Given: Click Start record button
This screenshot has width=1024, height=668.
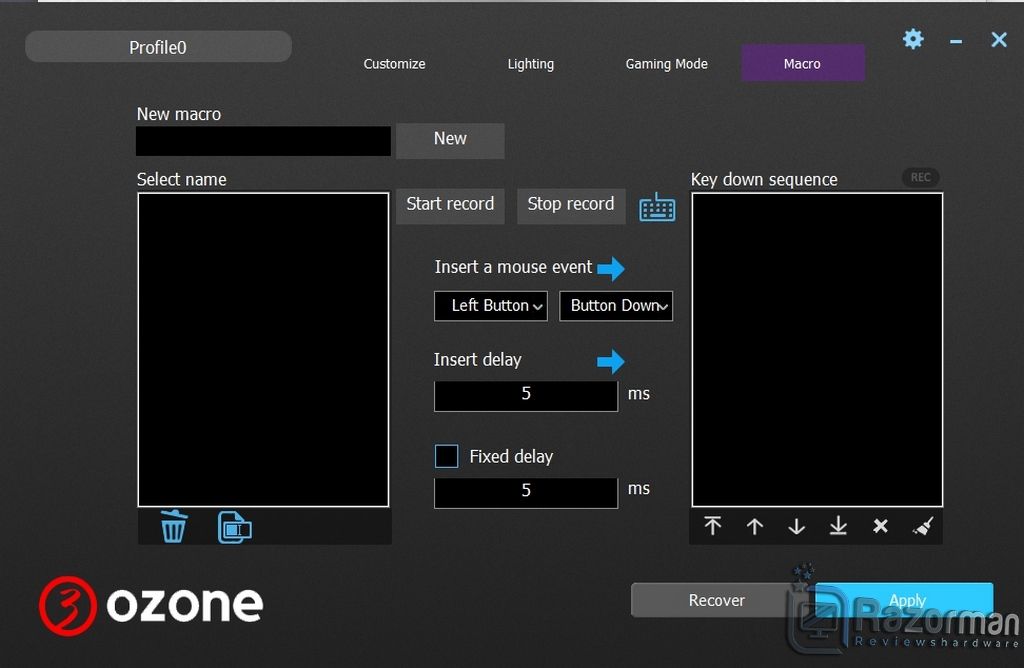Looking at the screenshot, I should (x=450, y=206).
